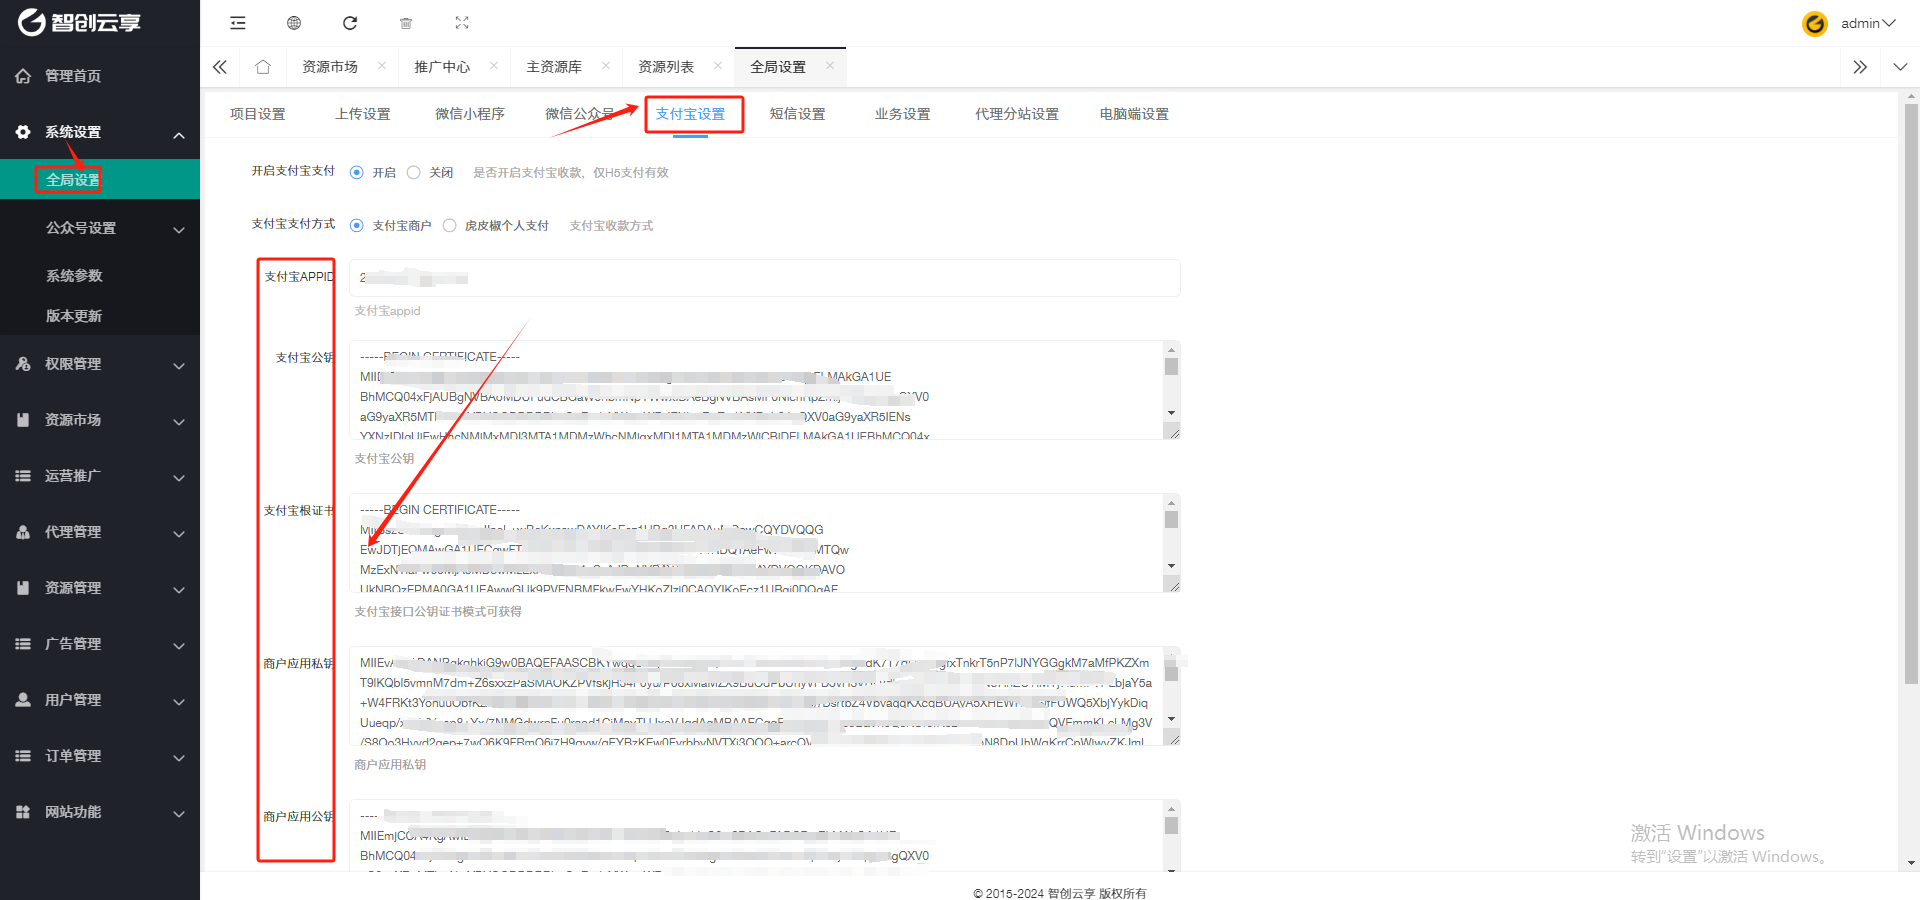This screenshot has width=1920, height=900.
Task: Click the refresh page icon
Action: pyautogui.click(x=350, y=23)
